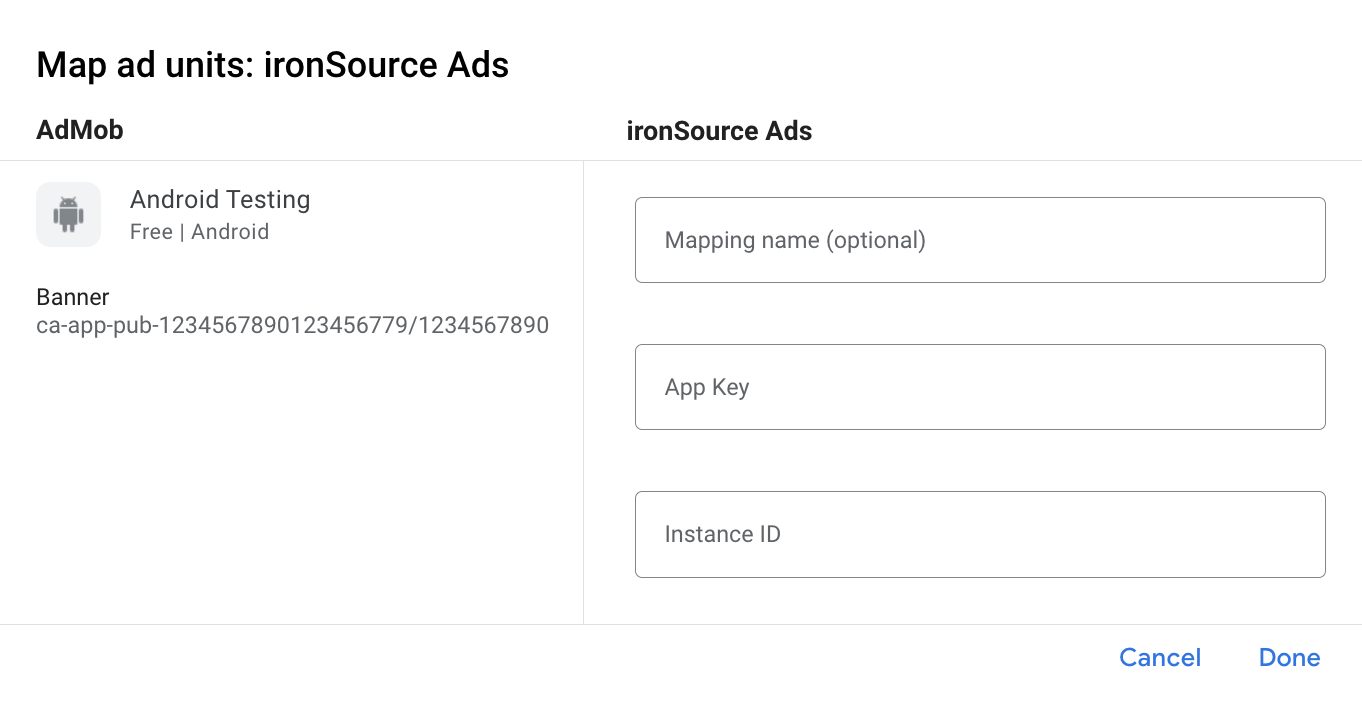Image resolution: width=1362 pixels, height=726 pixels.
Task: Click inside the App Key field
Action: (x=980, y=387)
